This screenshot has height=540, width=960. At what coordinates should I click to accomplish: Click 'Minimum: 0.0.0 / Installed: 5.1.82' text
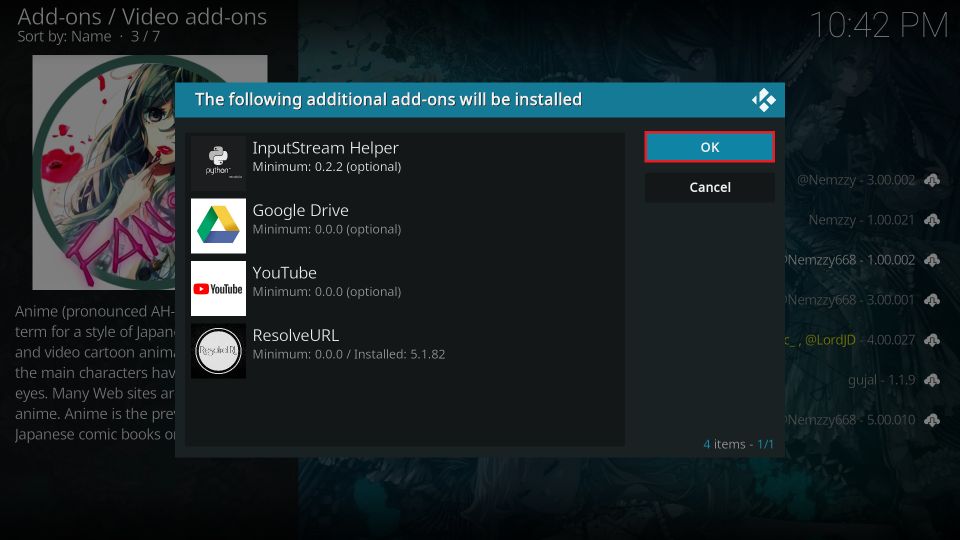pyautogui.click(x=349, y=354)
